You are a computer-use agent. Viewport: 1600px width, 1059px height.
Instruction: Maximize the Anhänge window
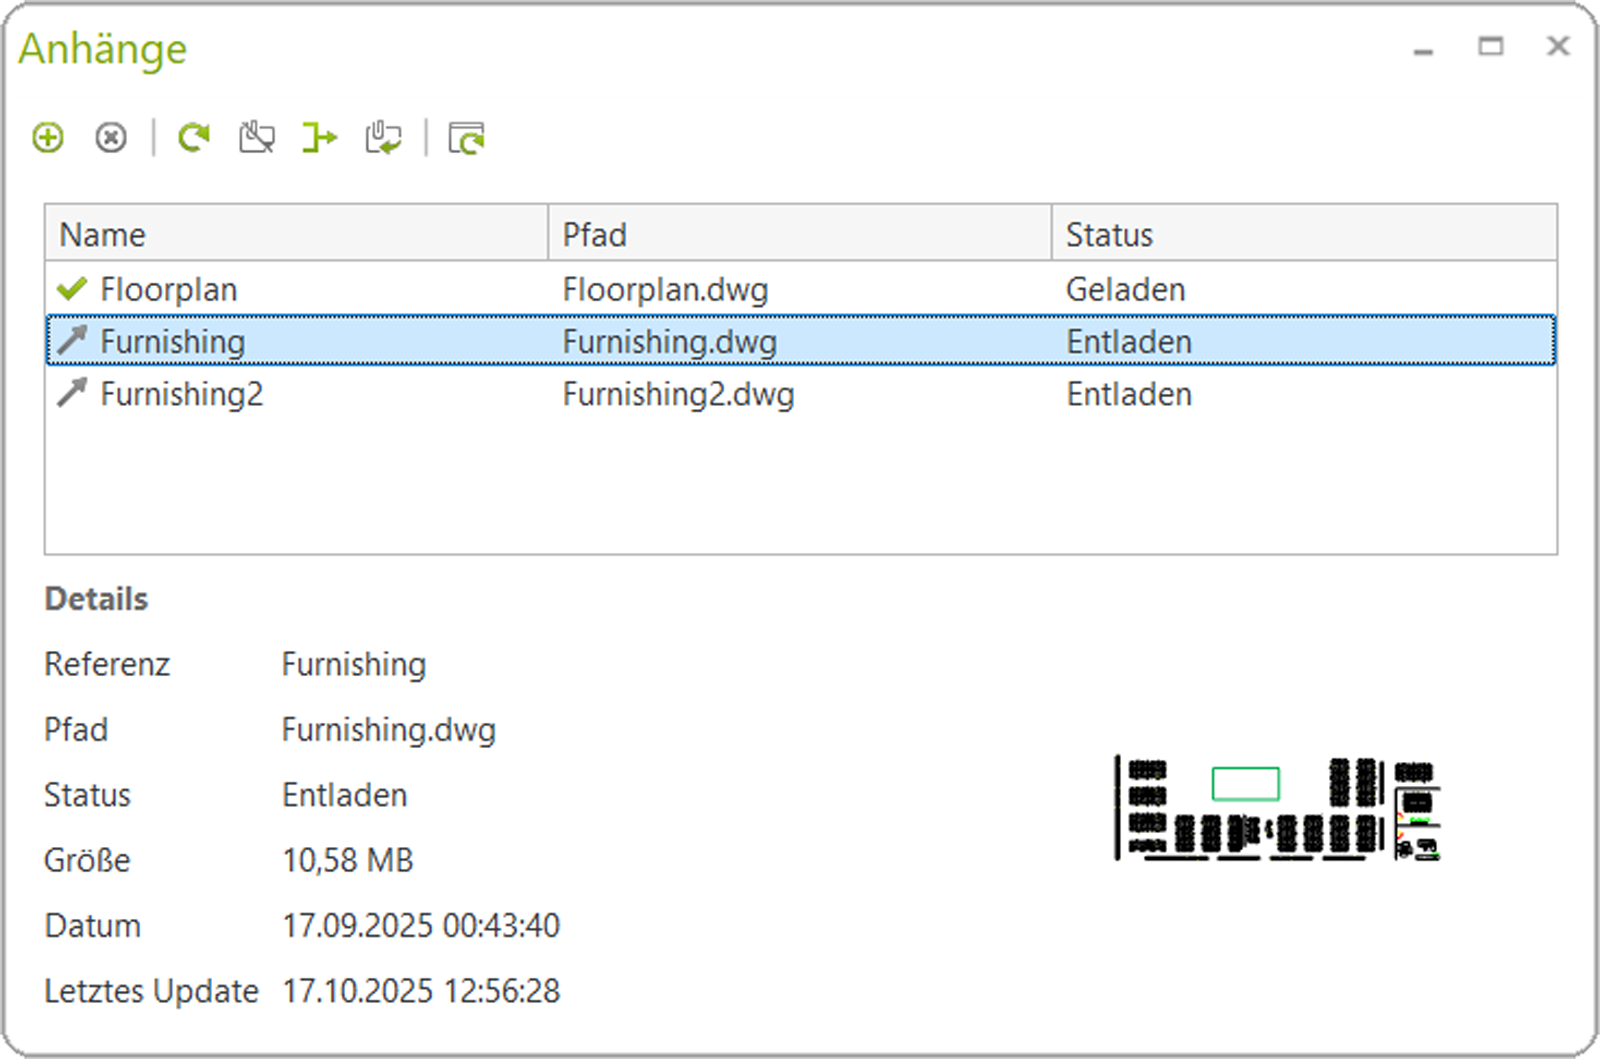1490,46
